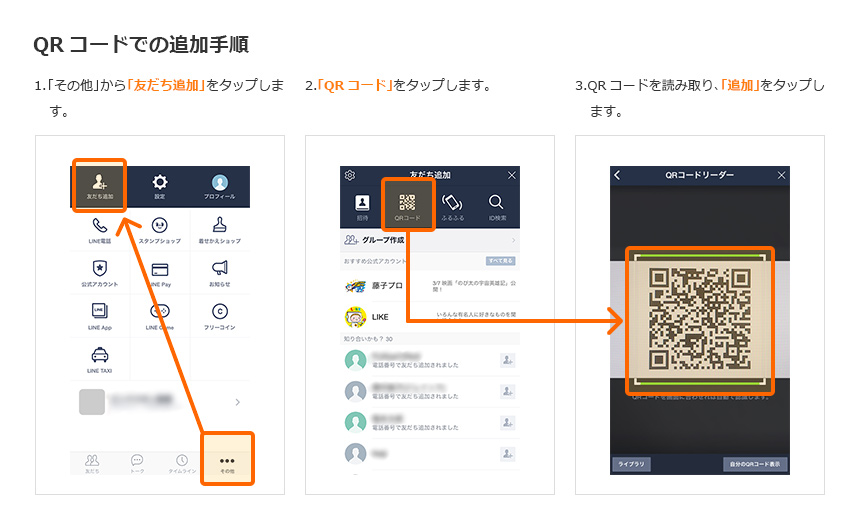Select the LIKE account avatar
The image size is (860, 530).
(355, 317)
